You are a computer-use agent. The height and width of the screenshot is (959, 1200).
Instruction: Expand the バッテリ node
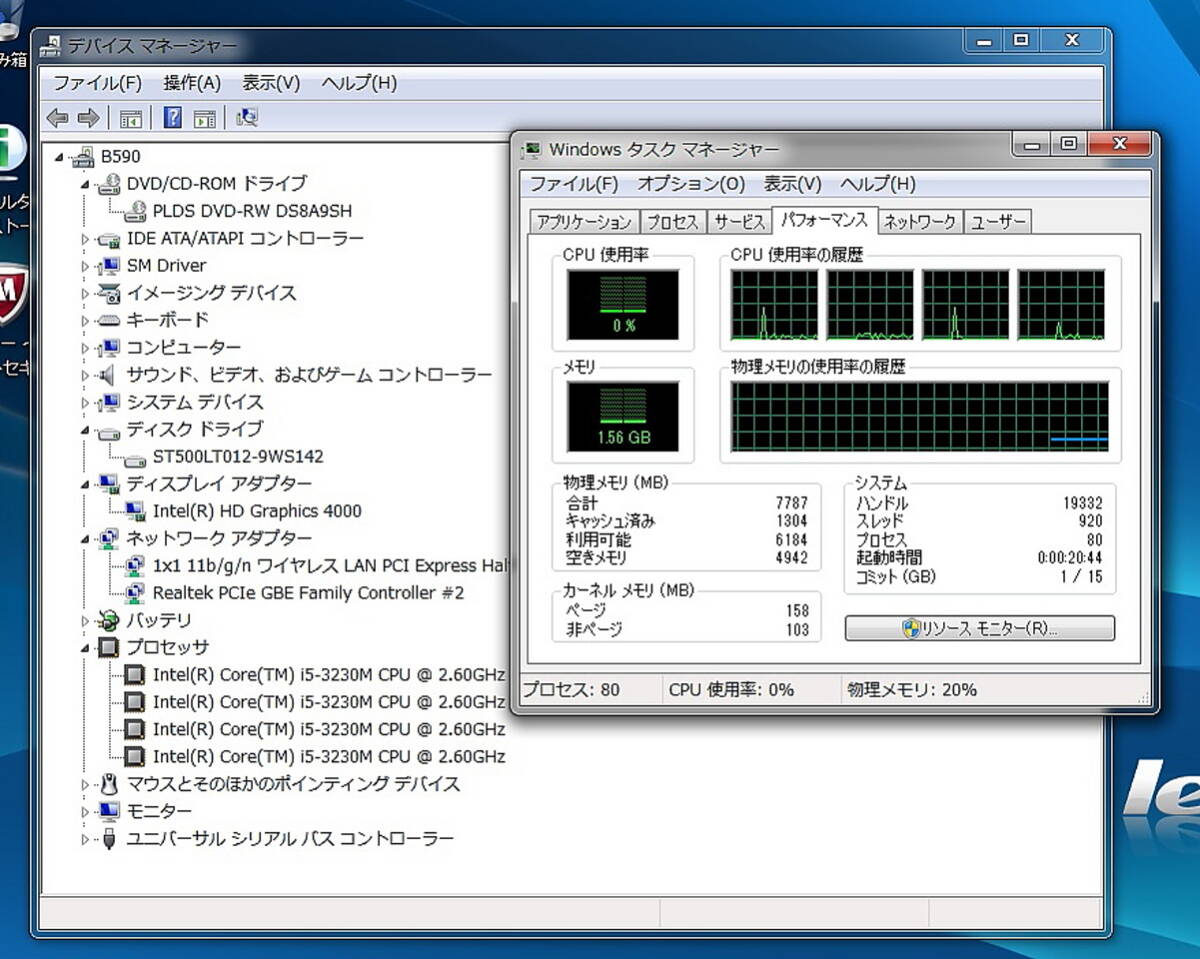click(x=86, y=621)
